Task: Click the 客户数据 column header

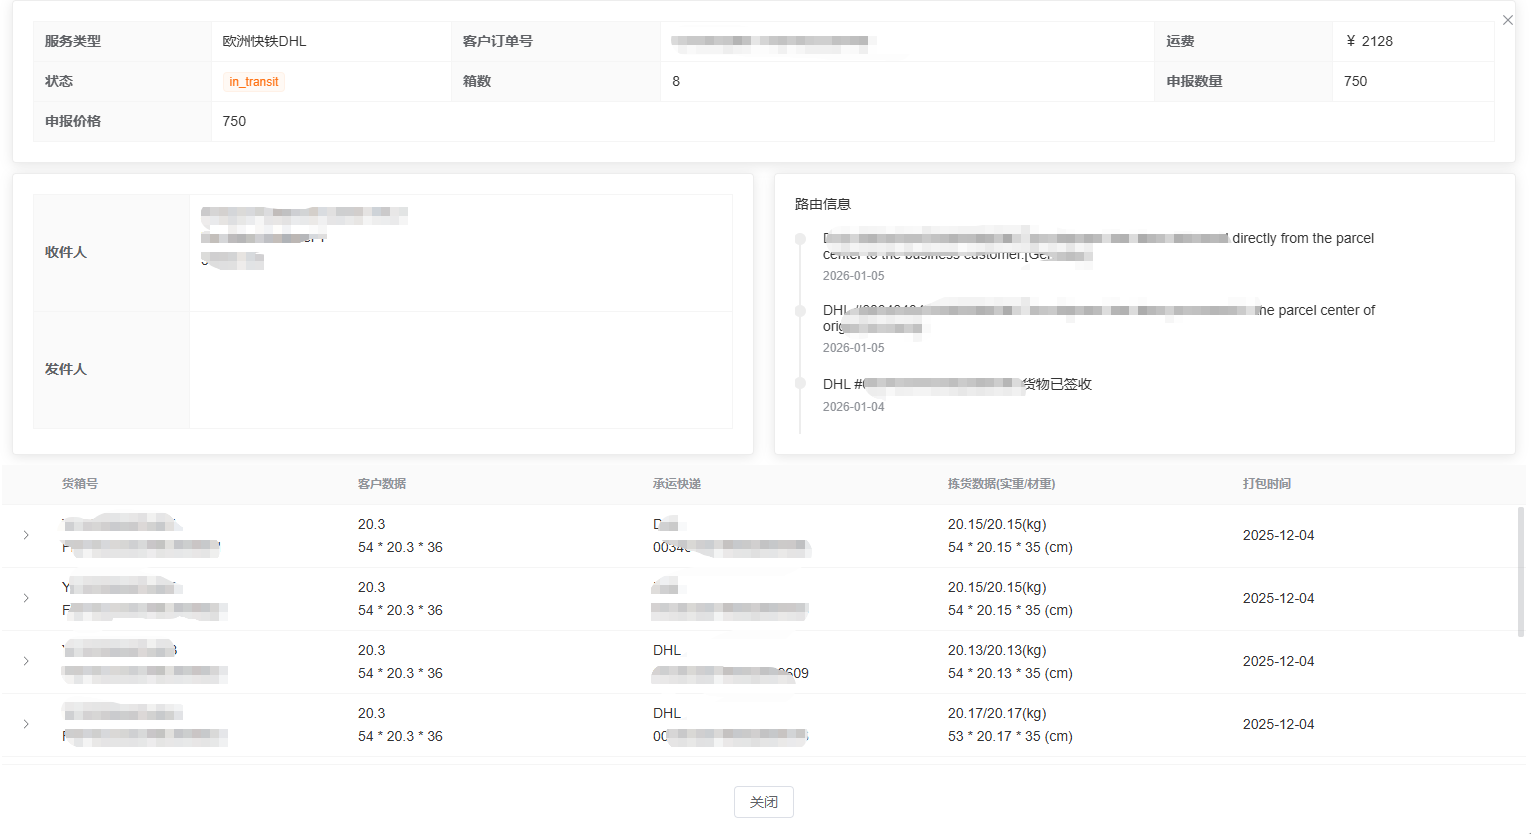Action: 382,484
